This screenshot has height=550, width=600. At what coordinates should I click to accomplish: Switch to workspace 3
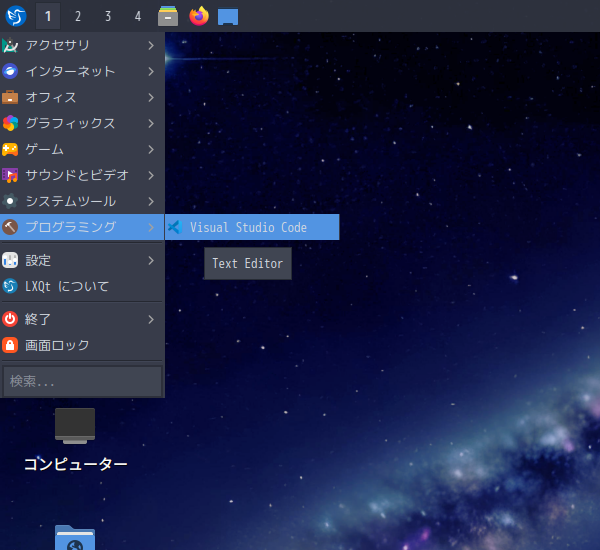[x=108, y=16]
